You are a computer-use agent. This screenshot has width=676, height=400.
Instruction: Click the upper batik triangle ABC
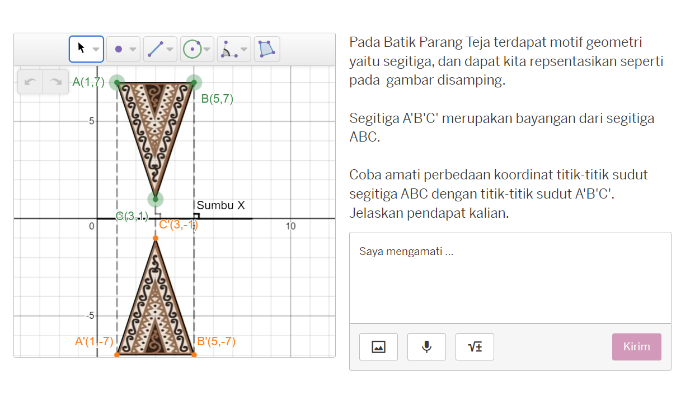(x=156, y=121)
